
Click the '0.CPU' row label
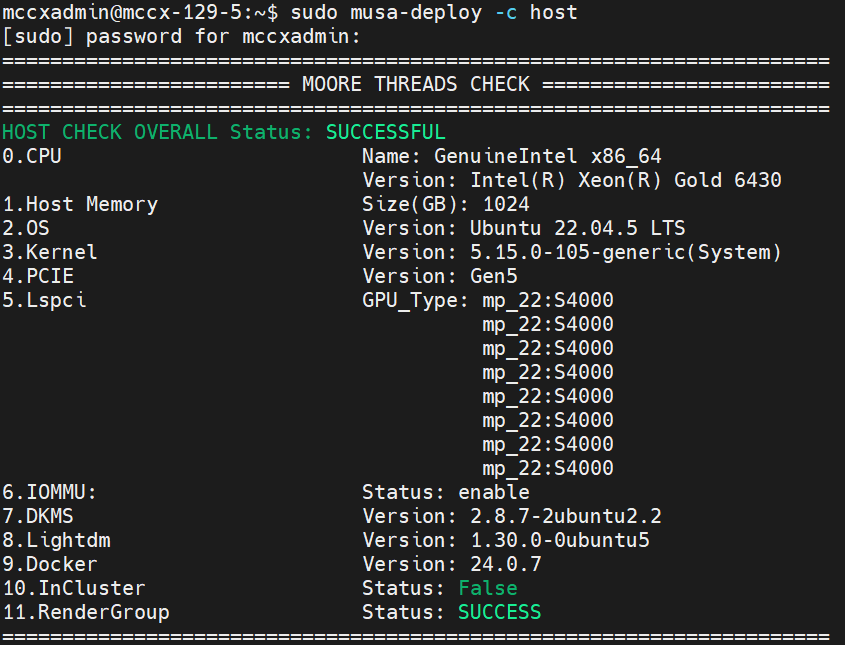pos(32,156)
